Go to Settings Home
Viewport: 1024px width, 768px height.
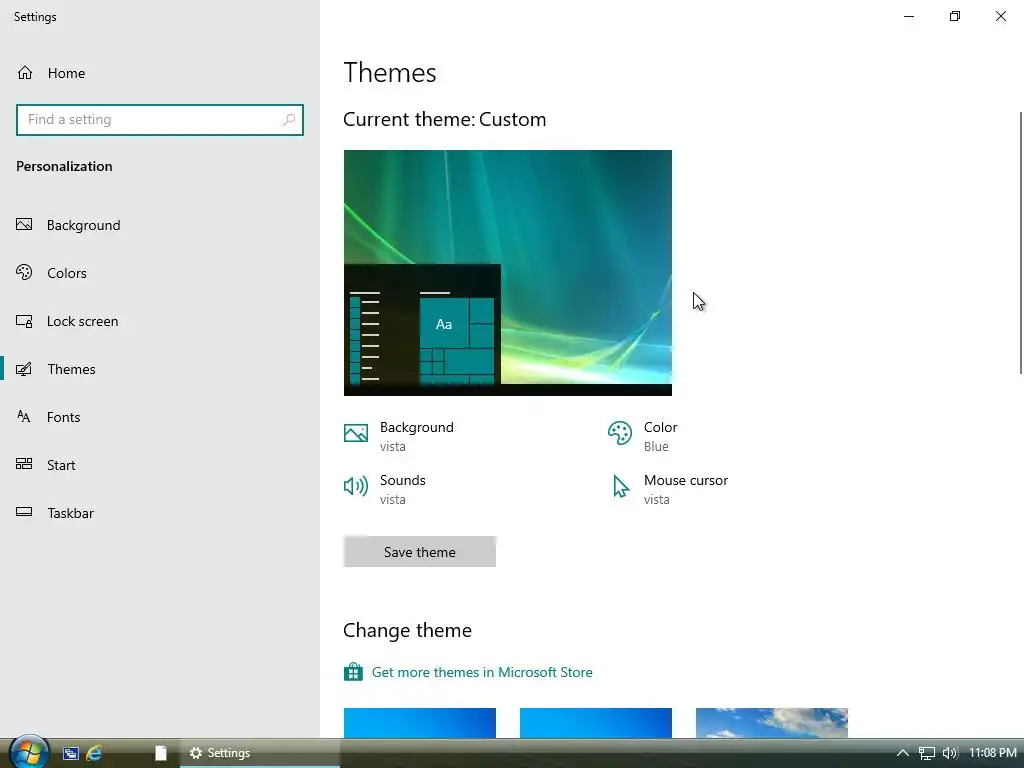(x=160, y=72)
